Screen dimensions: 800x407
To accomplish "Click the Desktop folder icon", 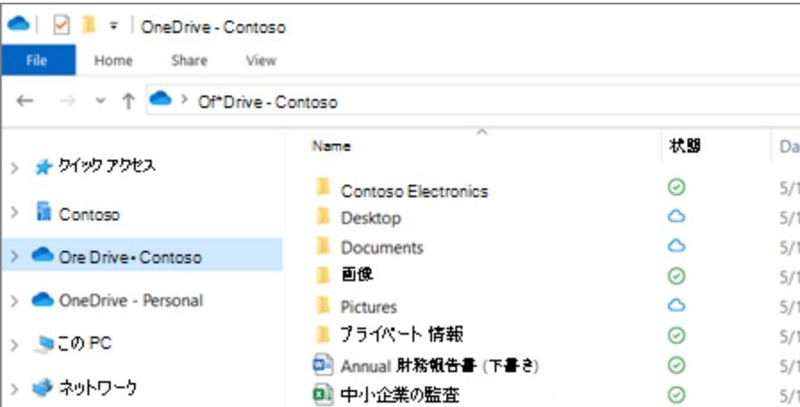I will click(x=323, y=217).
